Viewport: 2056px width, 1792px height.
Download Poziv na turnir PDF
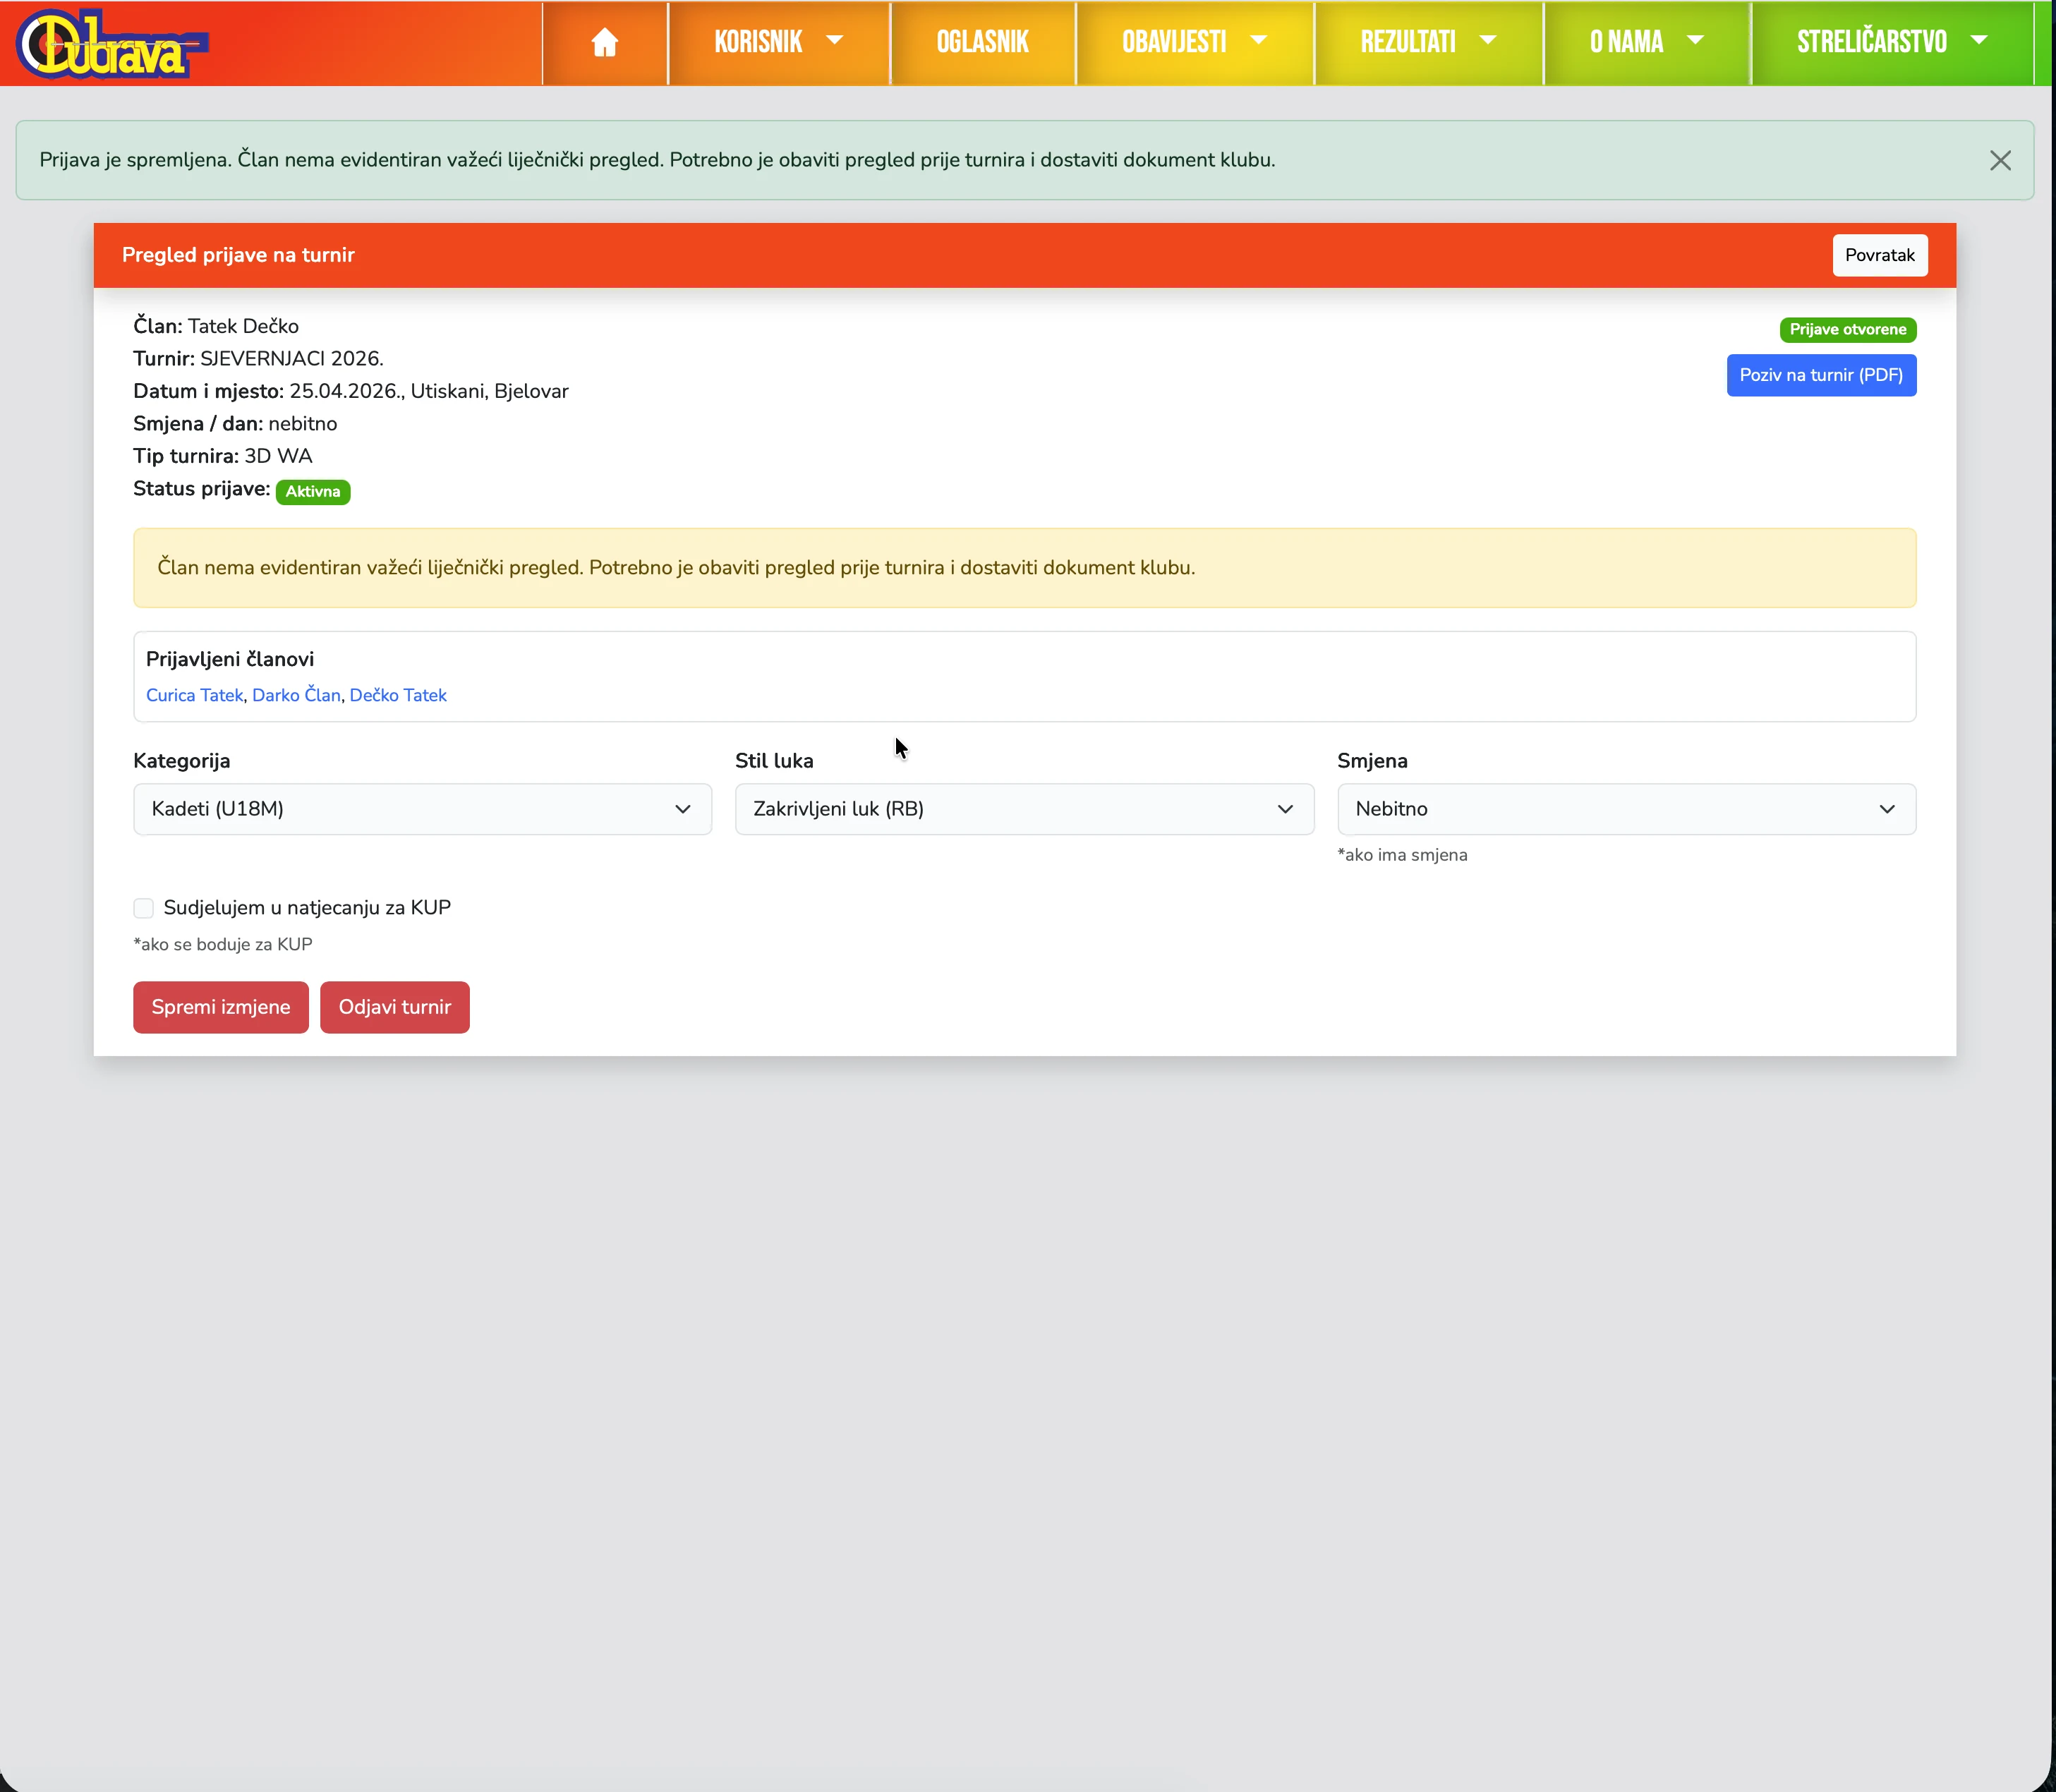click(x=1820, y=375)
